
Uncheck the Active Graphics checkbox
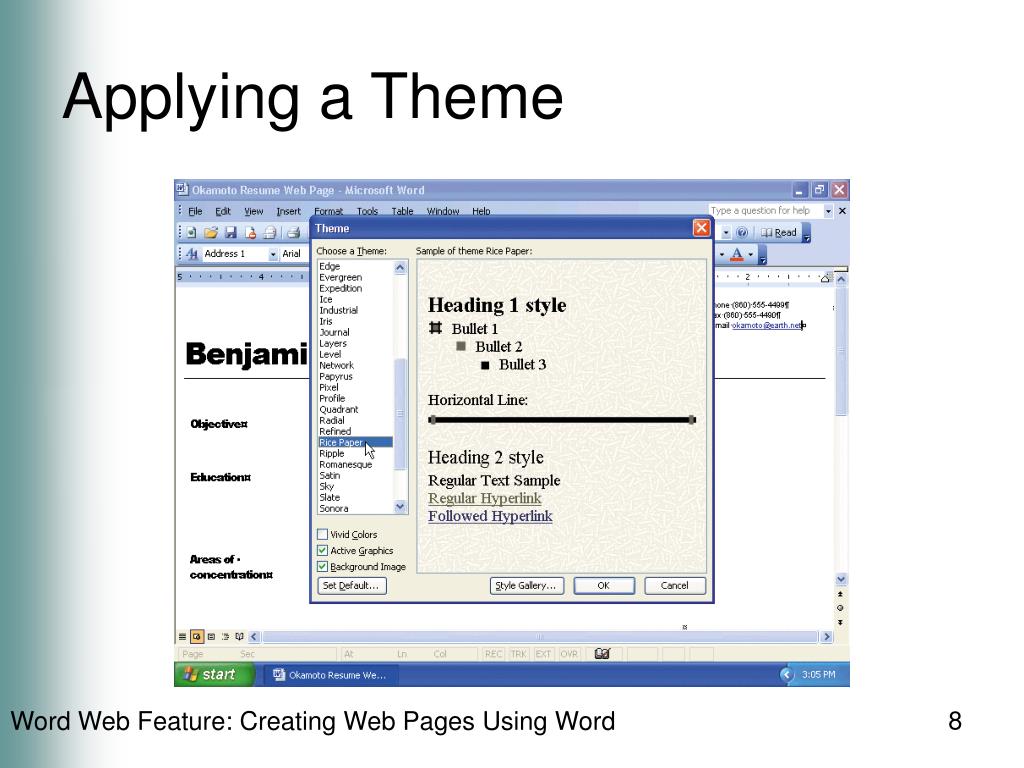coord(323,551)
